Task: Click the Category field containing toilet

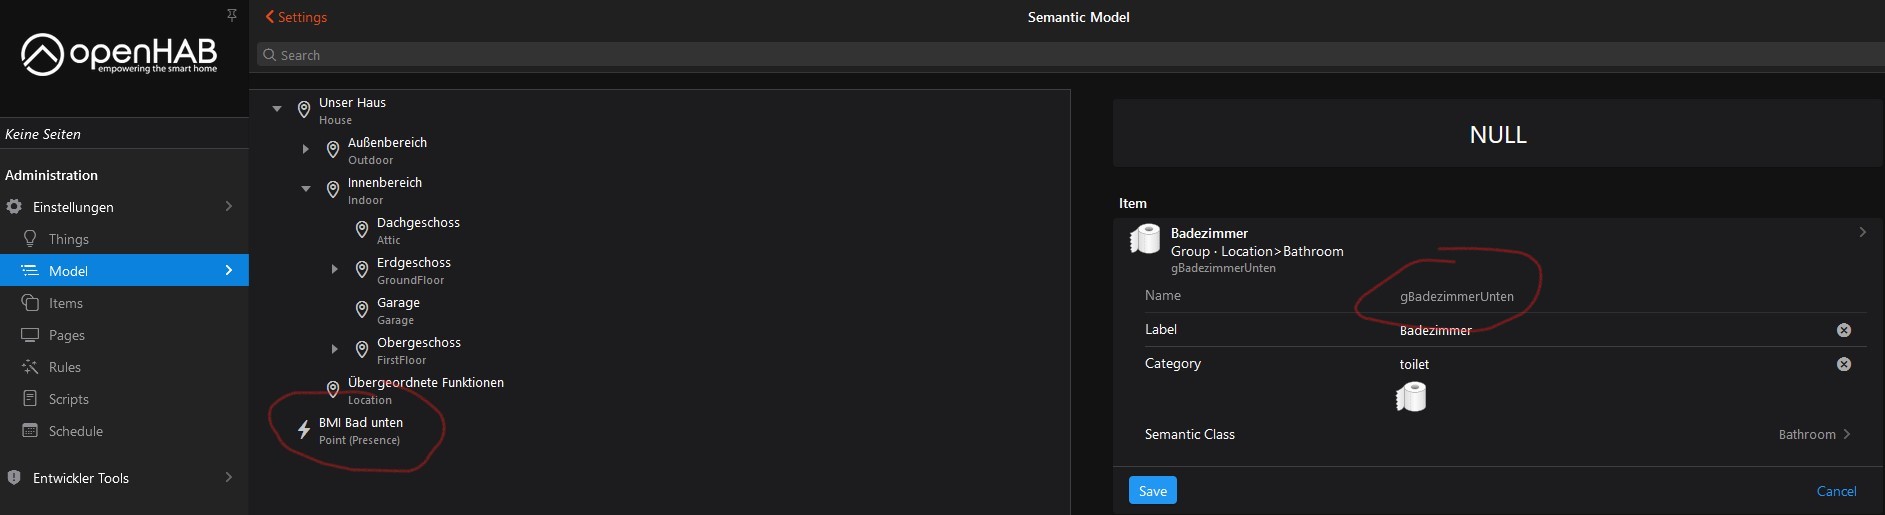Action: [1615, 364]
